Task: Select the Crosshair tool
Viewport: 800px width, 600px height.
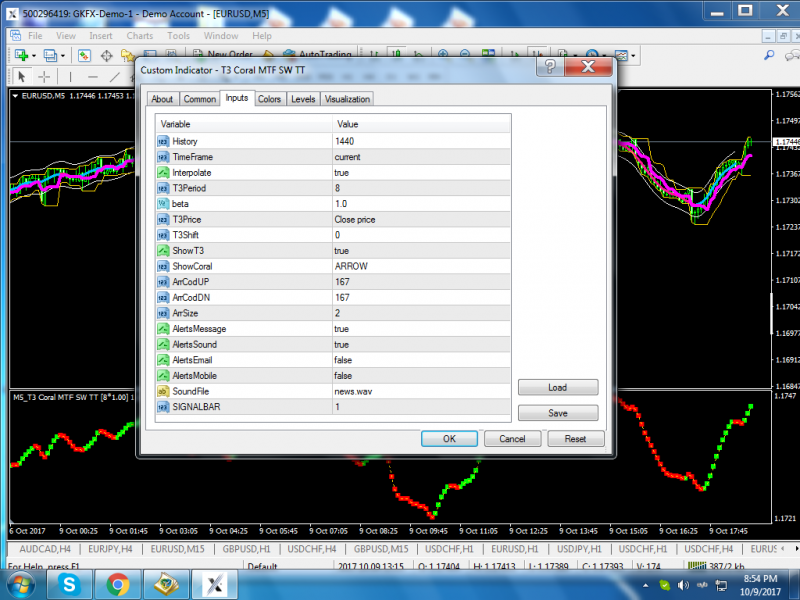Action: tap(44, 77)
